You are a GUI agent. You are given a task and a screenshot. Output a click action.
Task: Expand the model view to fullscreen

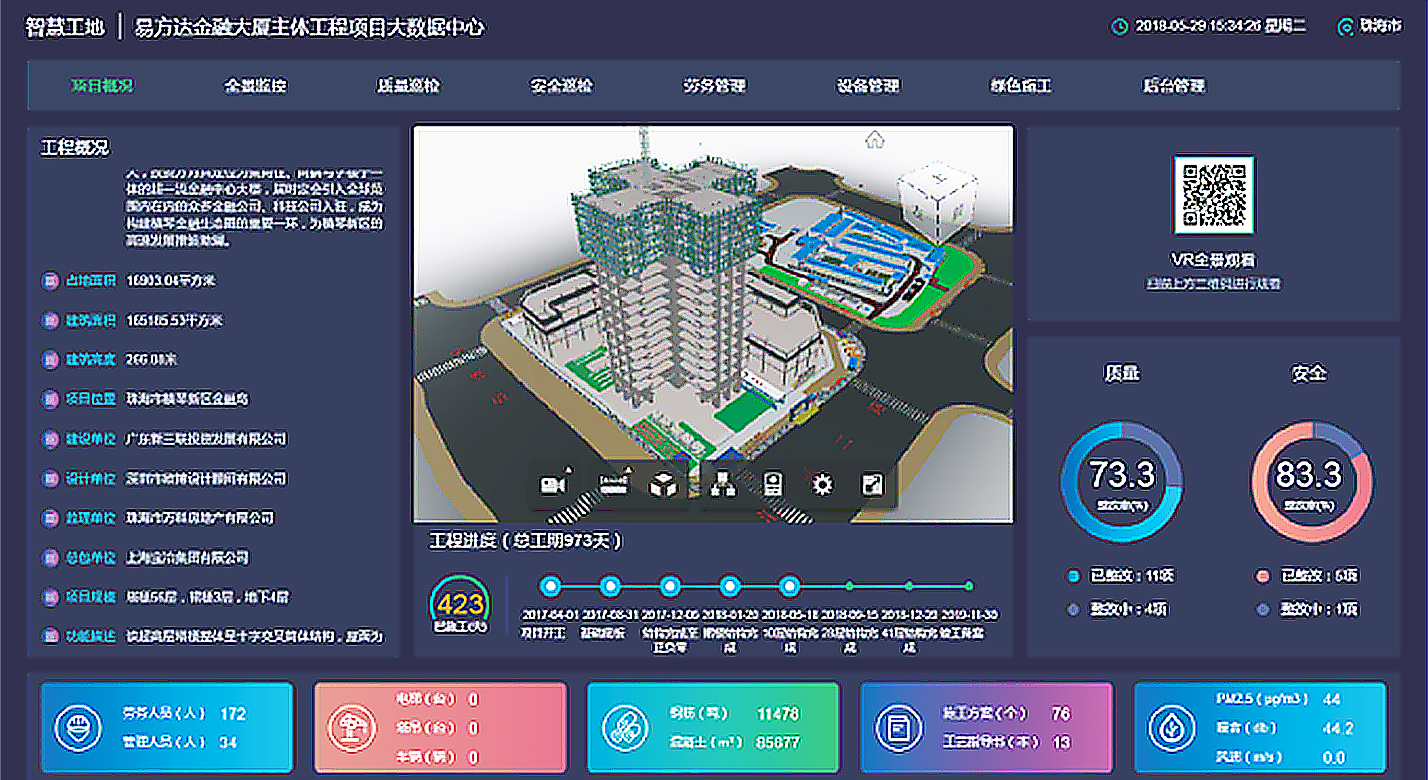pos(871,483)
